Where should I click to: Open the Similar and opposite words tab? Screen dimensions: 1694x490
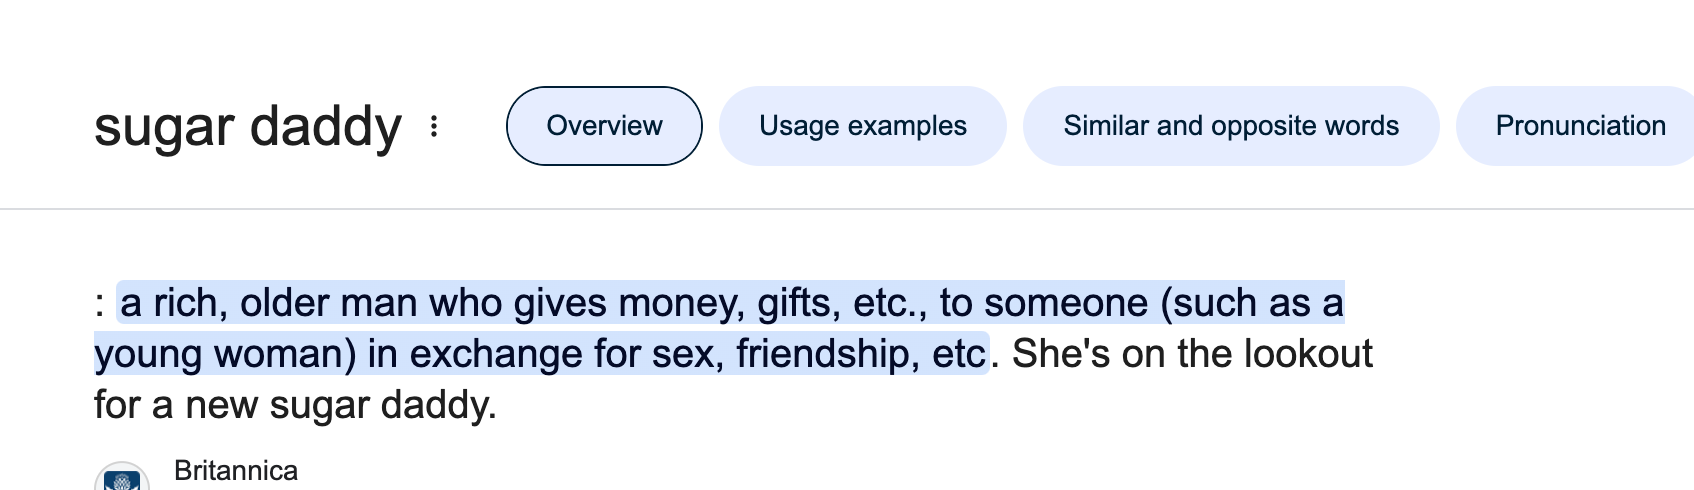(x=1230, y=126)
